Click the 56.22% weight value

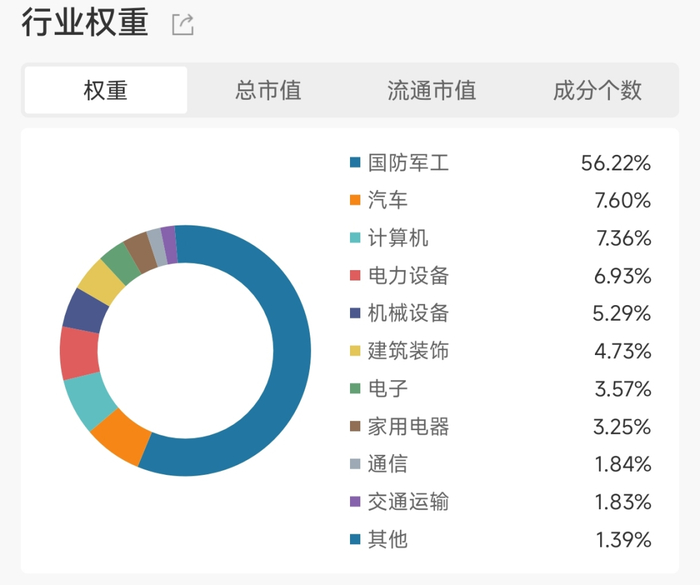point(616,163)
